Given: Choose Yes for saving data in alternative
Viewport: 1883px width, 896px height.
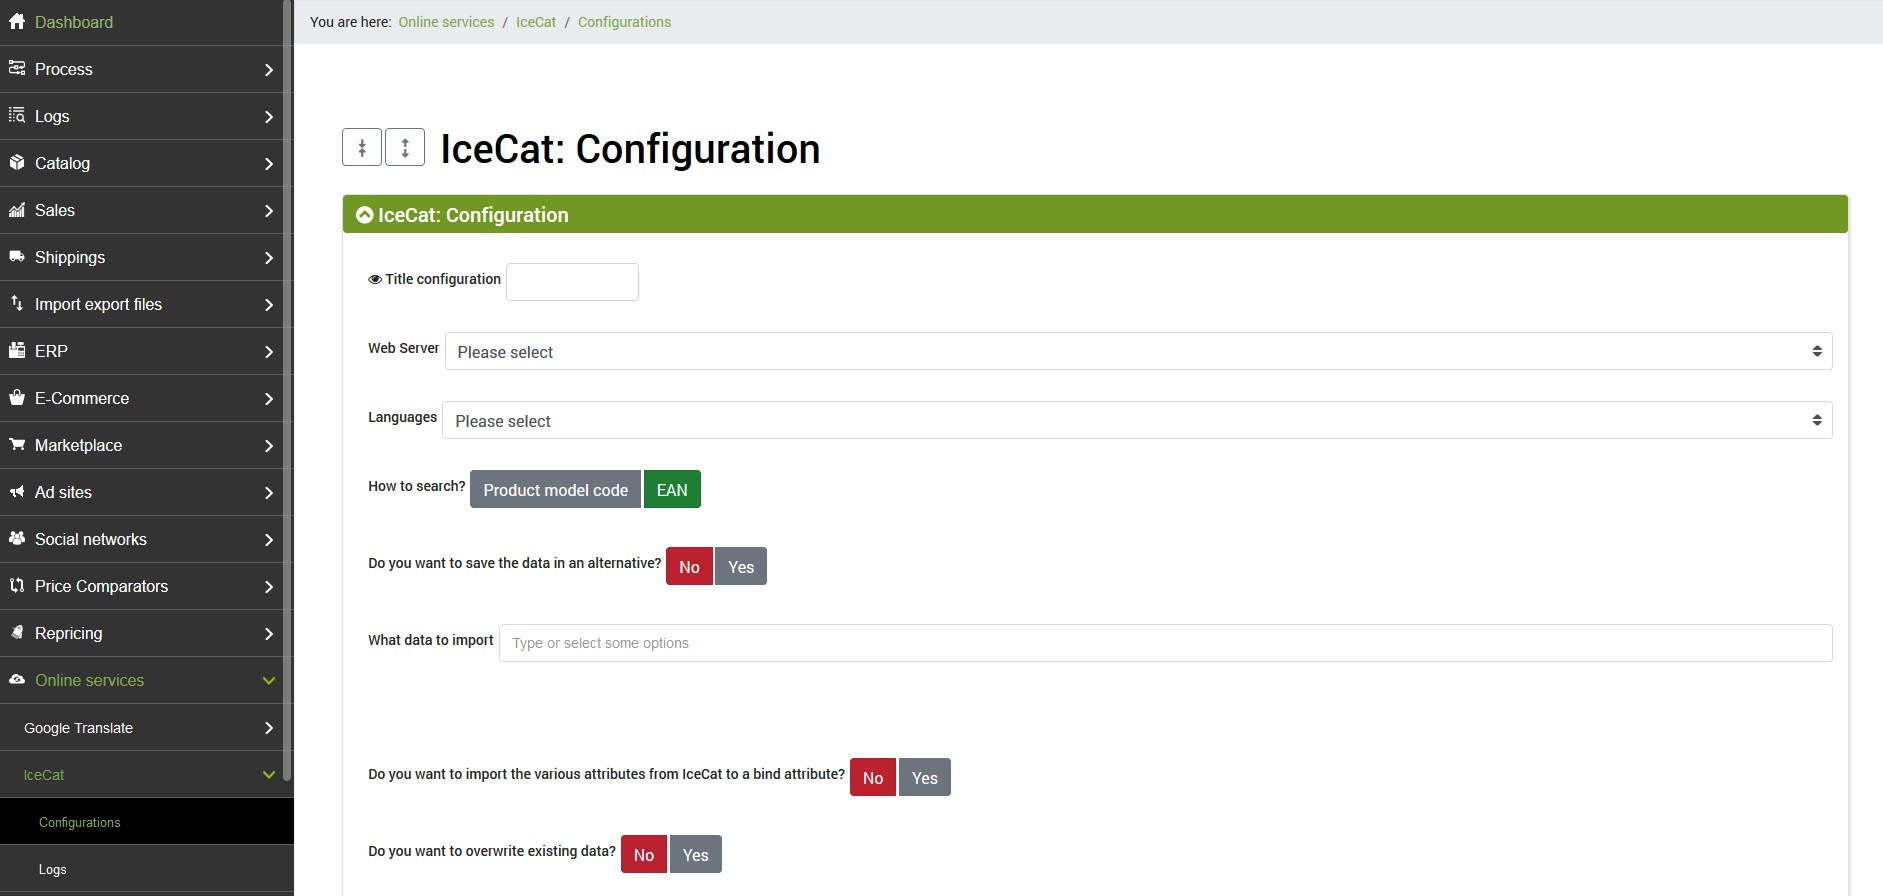Looking at the screenshot, I should click(x=741, y=567).
